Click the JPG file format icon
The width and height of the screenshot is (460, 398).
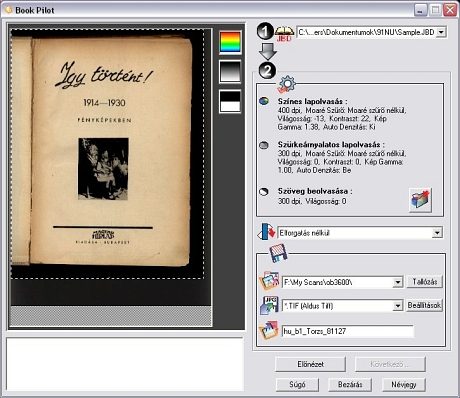(x=269, y=305)
